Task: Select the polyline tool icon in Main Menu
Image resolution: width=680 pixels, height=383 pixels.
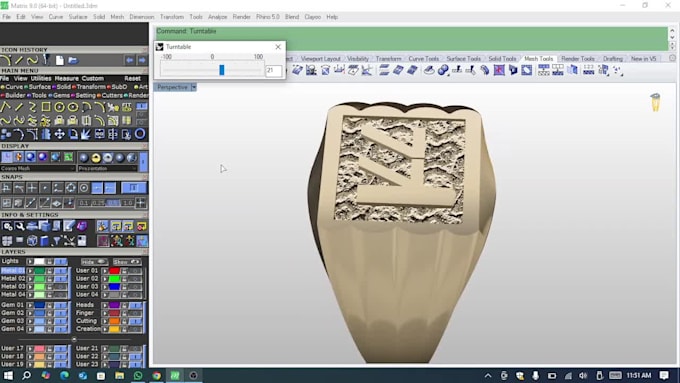Action: click(x=6, y=107)
